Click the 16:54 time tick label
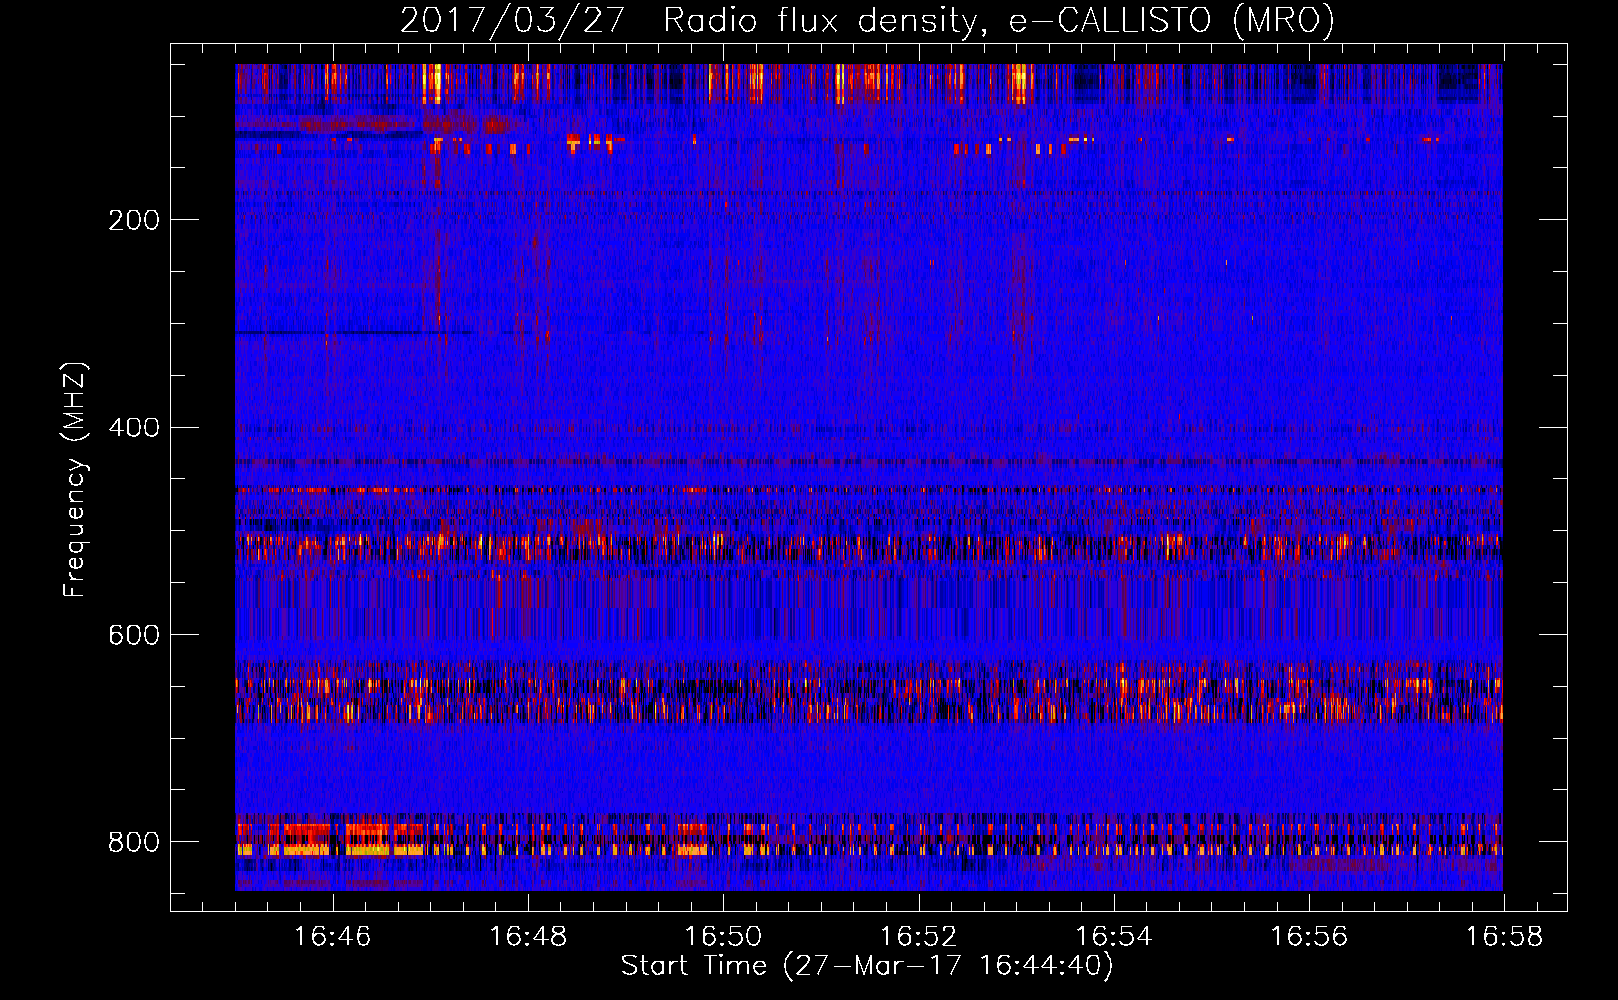 coord(1114,936)
